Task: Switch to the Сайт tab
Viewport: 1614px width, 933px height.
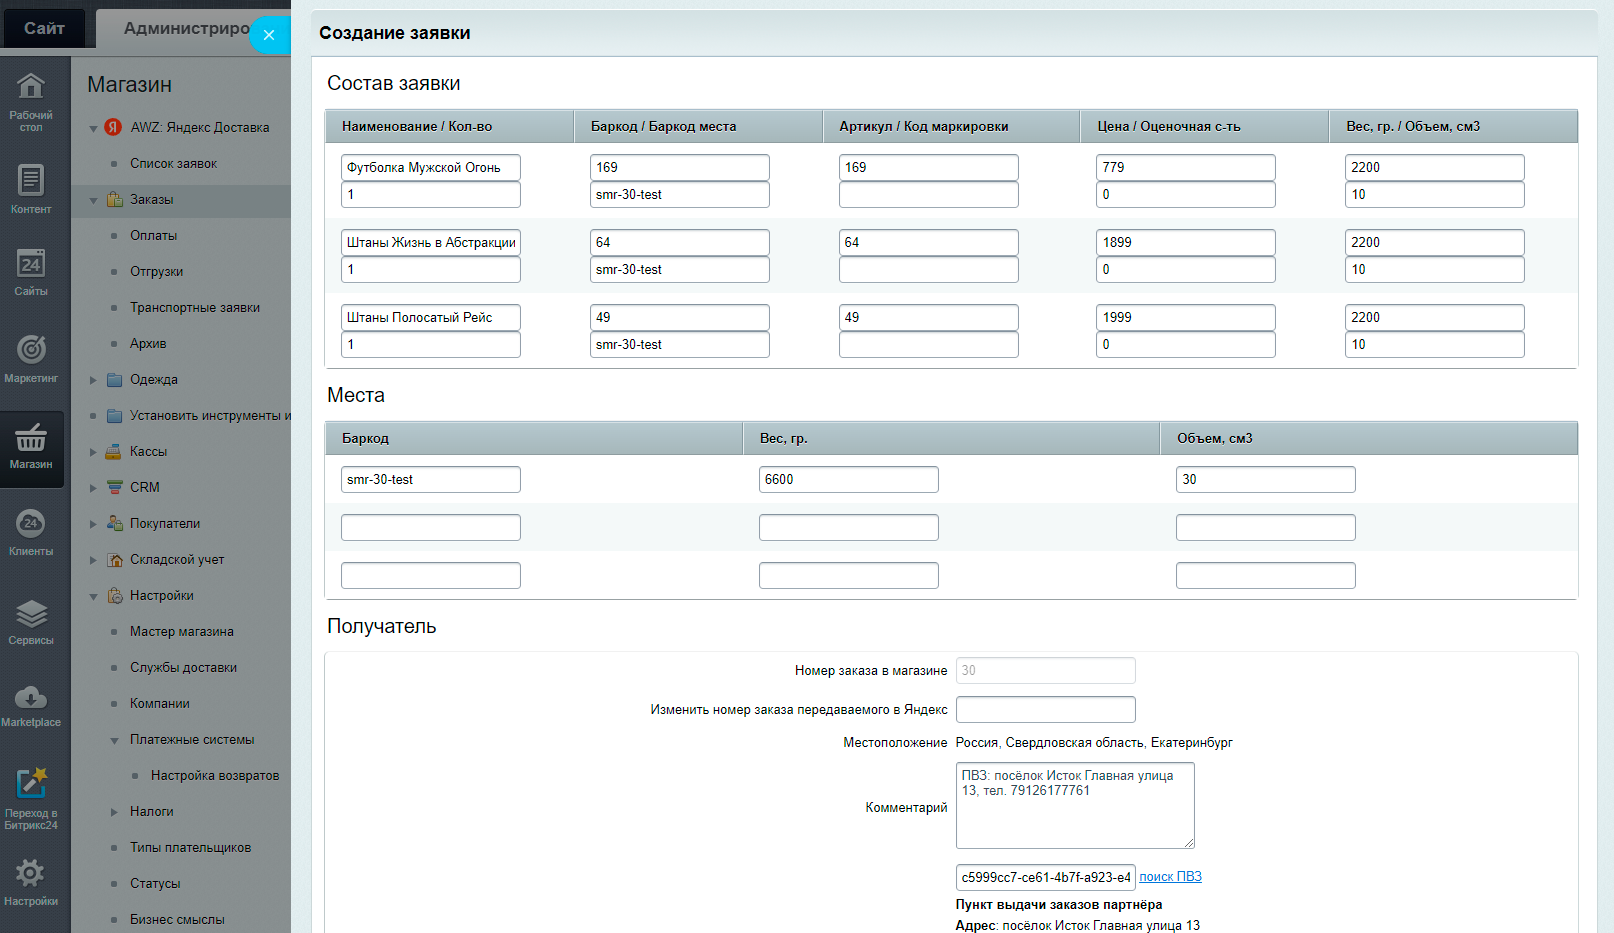Action: (44, 28)
